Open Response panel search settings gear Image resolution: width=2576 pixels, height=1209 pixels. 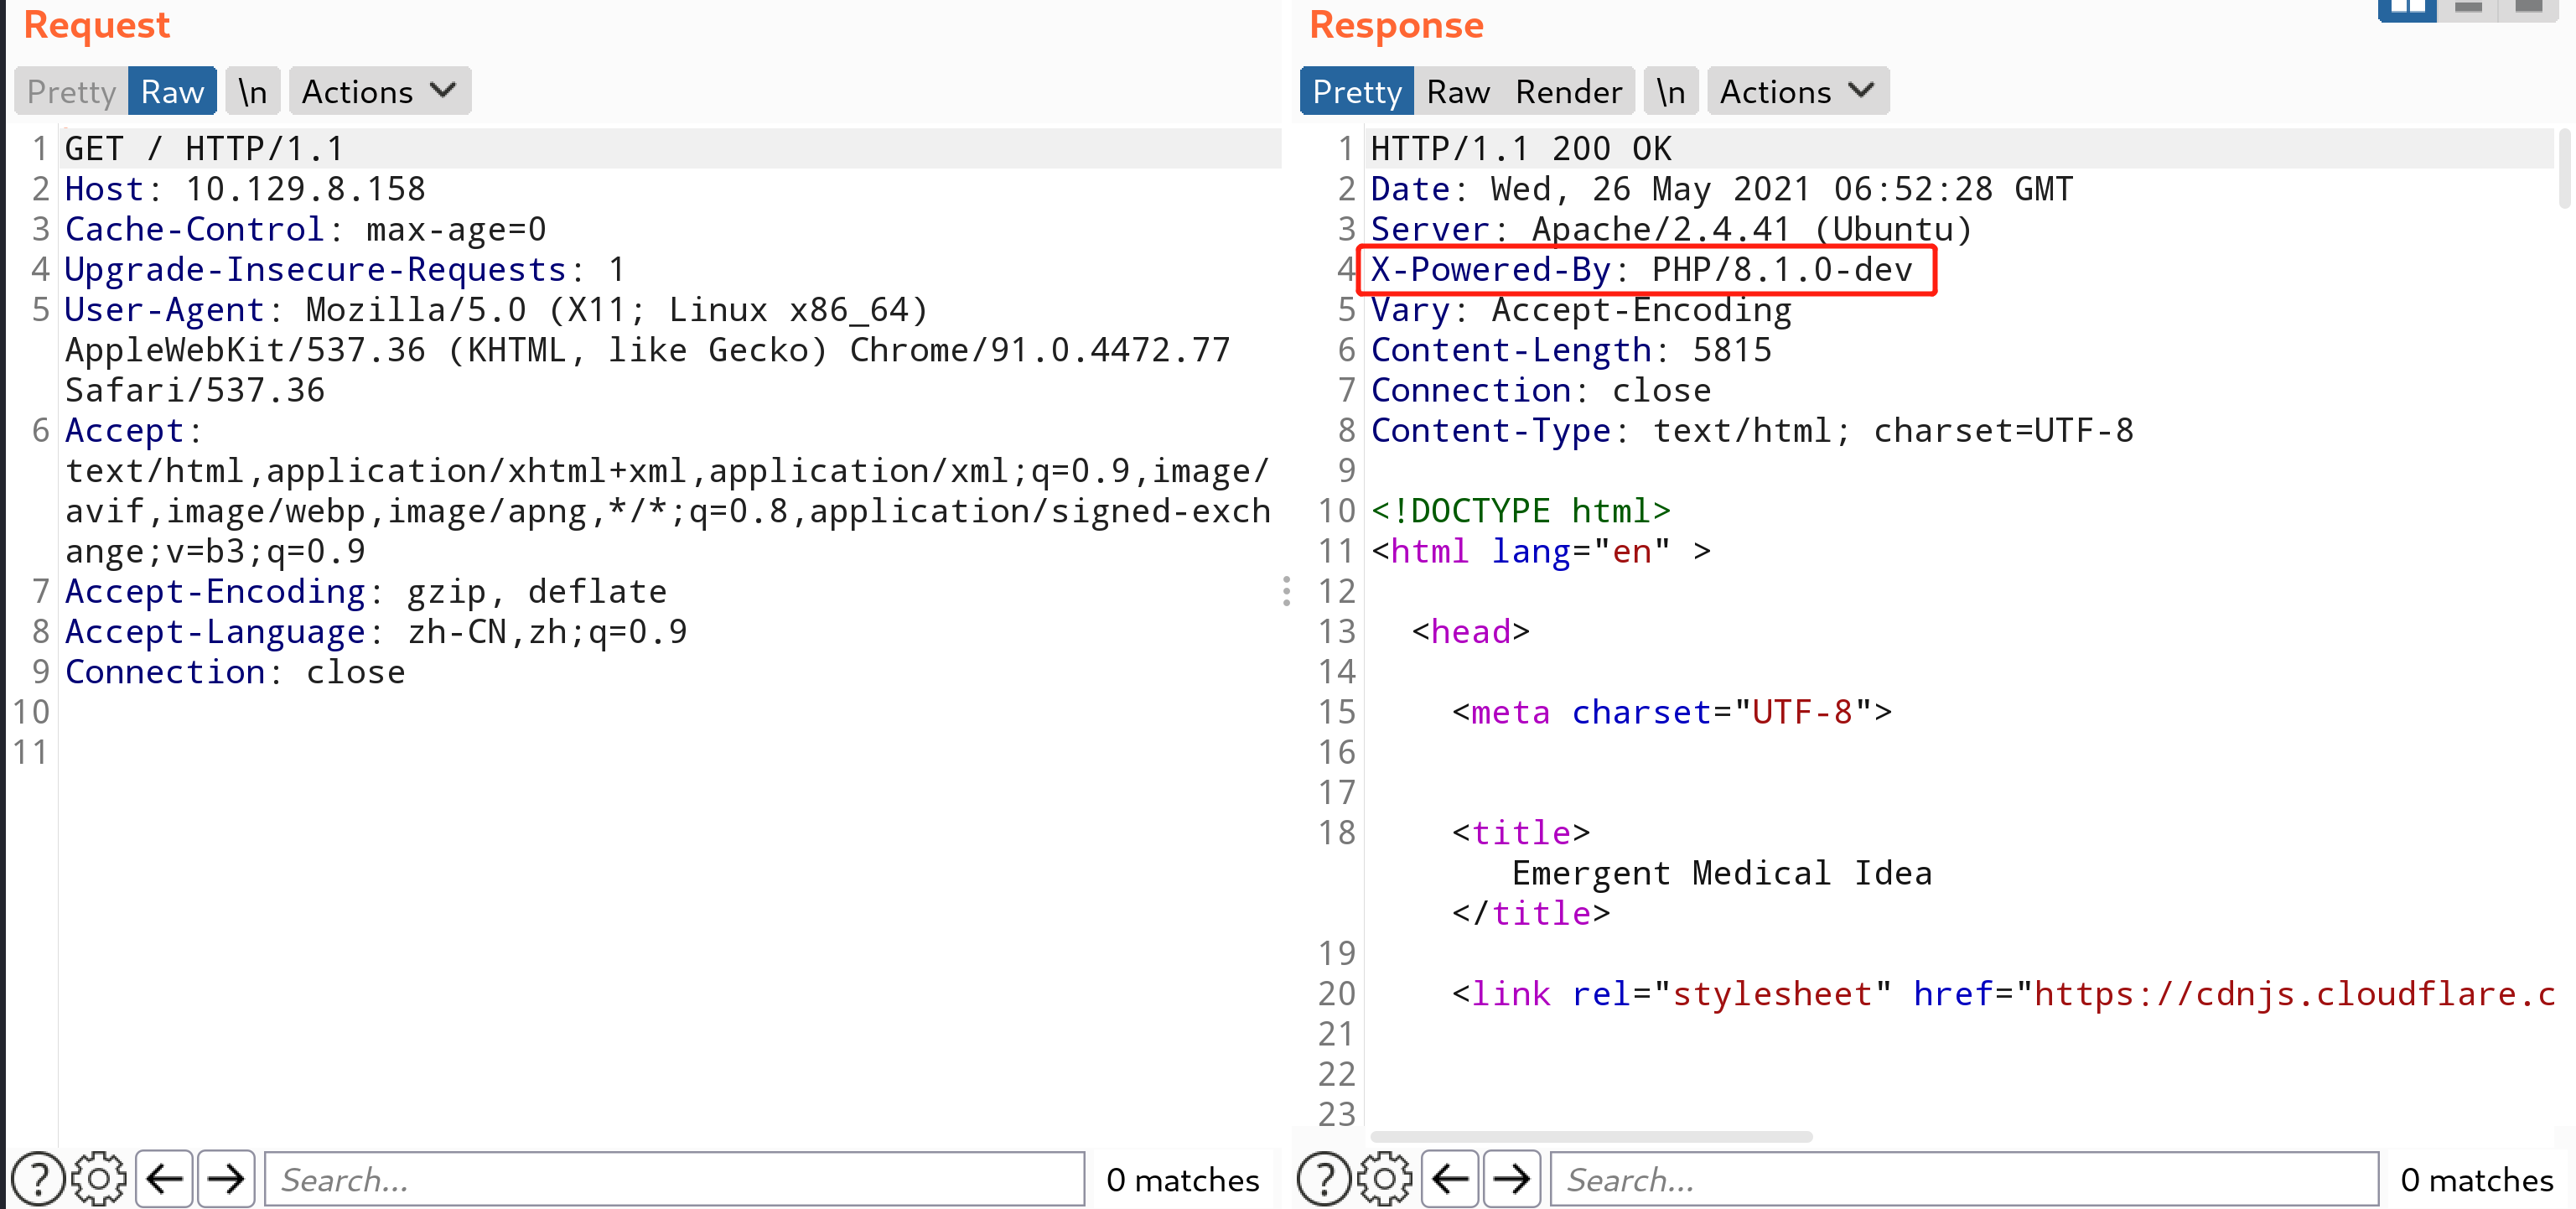(1384, 1179)
